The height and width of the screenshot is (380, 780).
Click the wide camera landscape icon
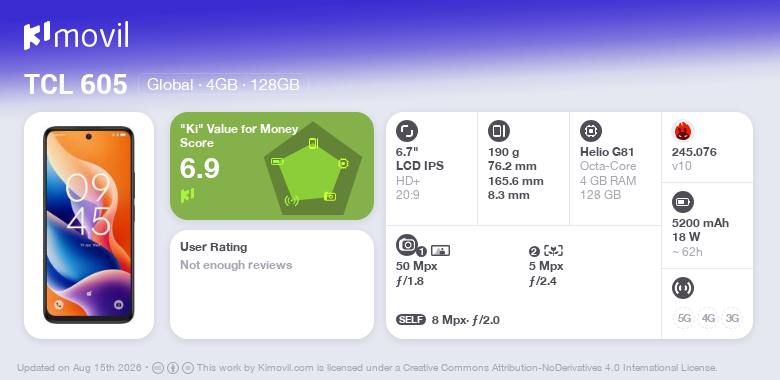(440, 251)
